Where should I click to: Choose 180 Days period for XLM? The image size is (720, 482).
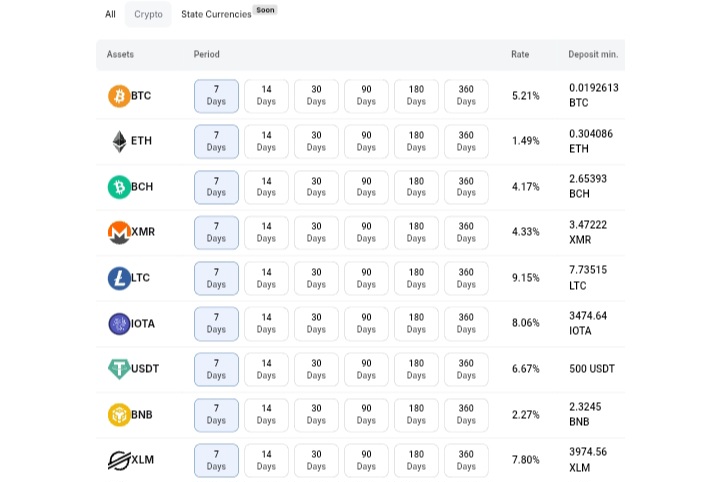coord(416,460)
